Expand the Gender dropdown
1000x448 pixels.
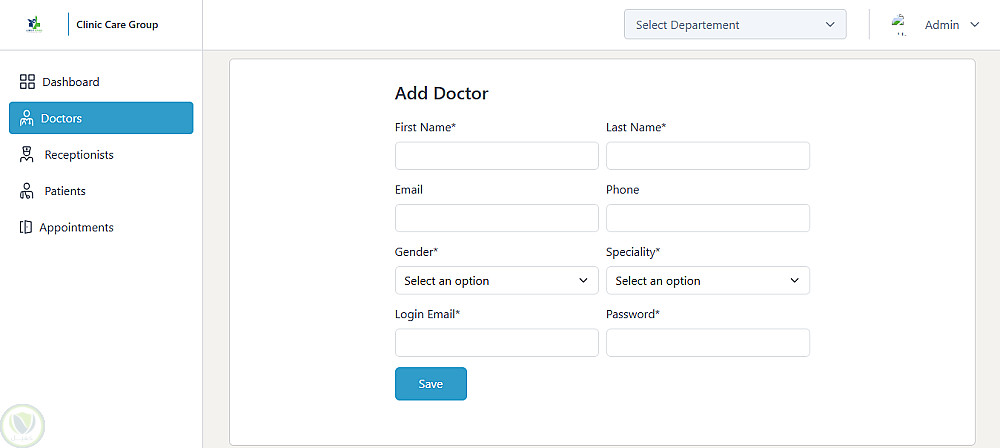pyautogui.click(x=496, y=281)
